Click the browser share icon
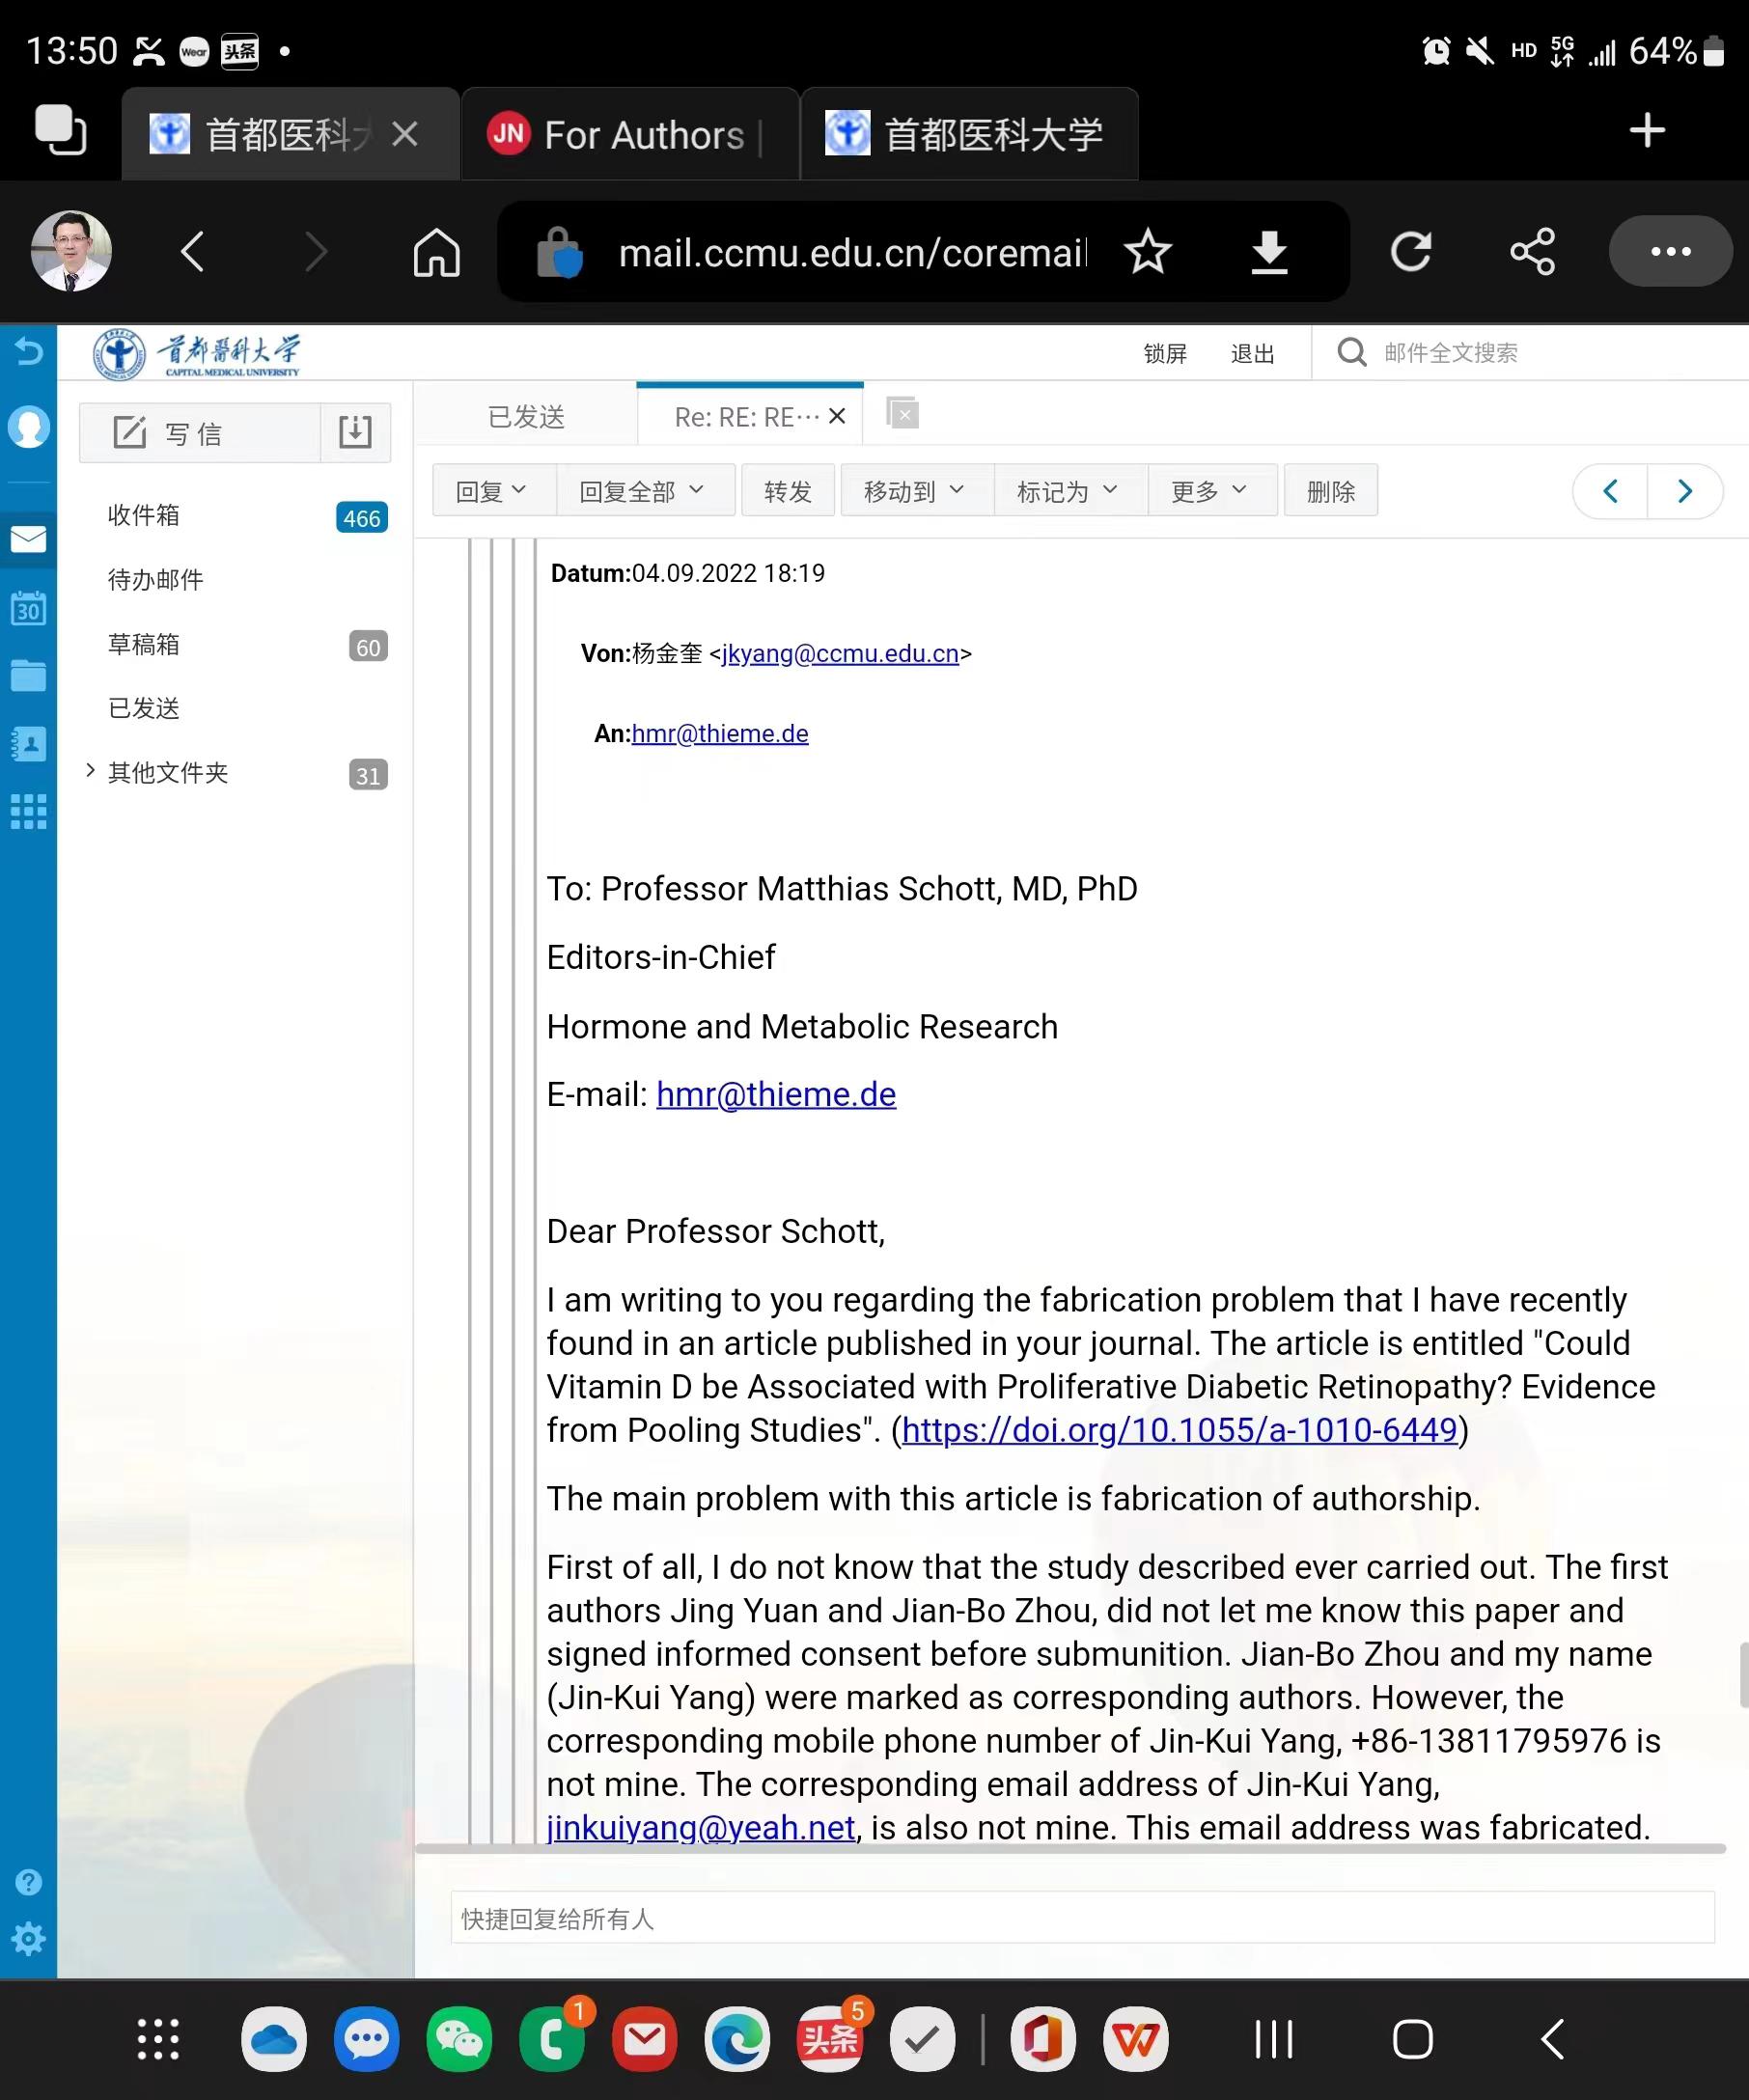The height and width of the screenshot is (2100, 1749). click(1532, 252)
